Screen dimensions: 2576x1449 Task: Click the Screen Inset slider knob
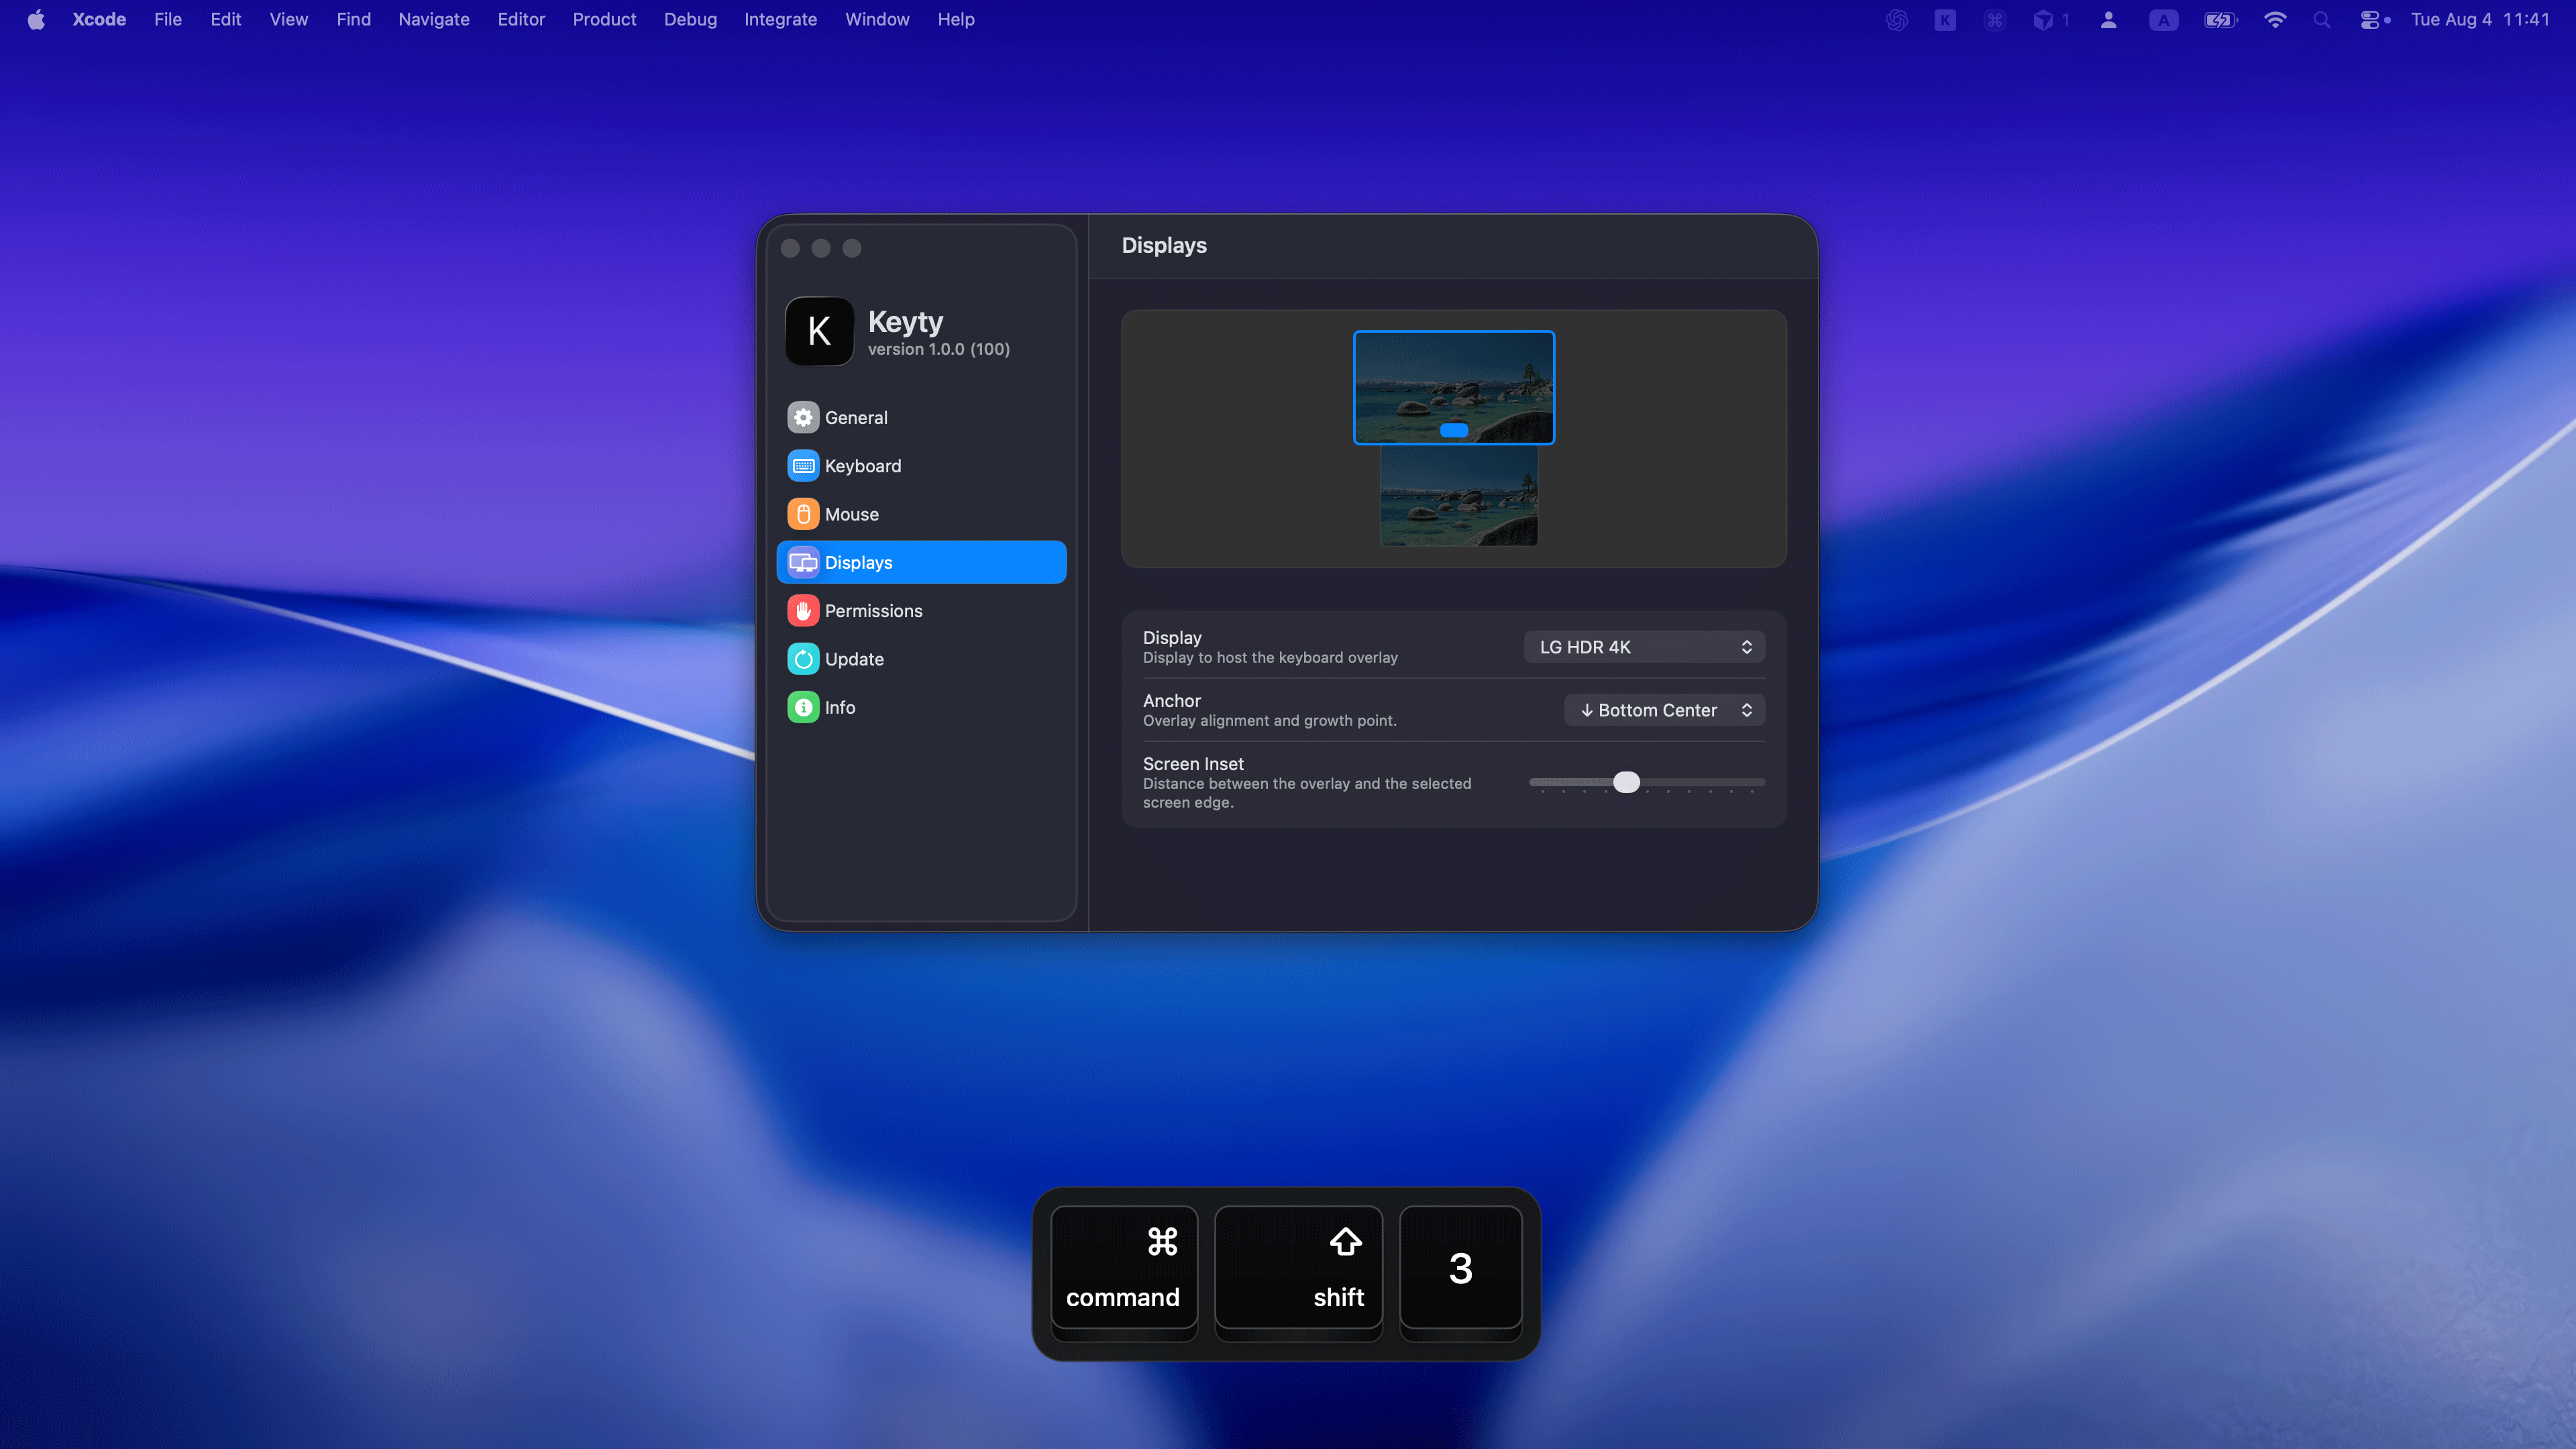(1627, 782)
